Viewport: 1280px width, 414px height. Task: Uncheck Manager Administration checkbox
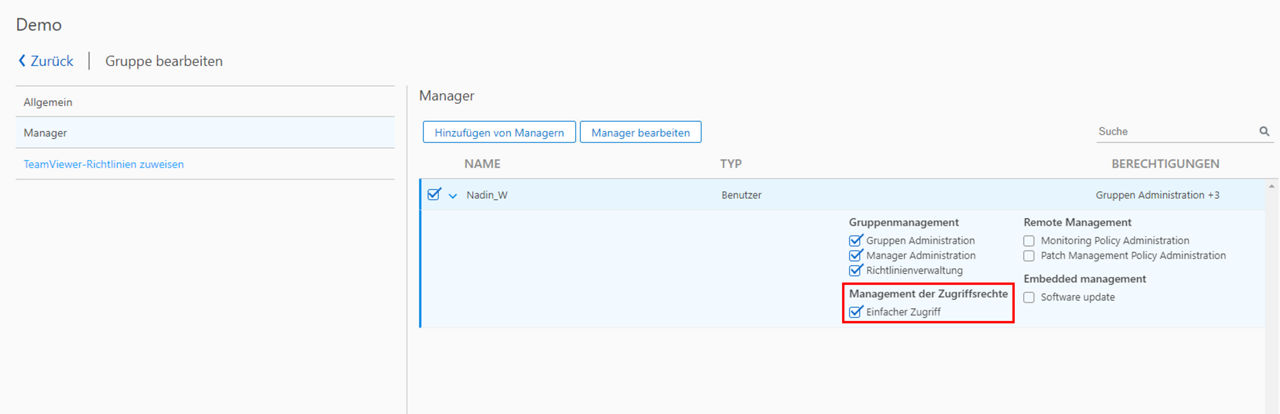coord(855,256)
